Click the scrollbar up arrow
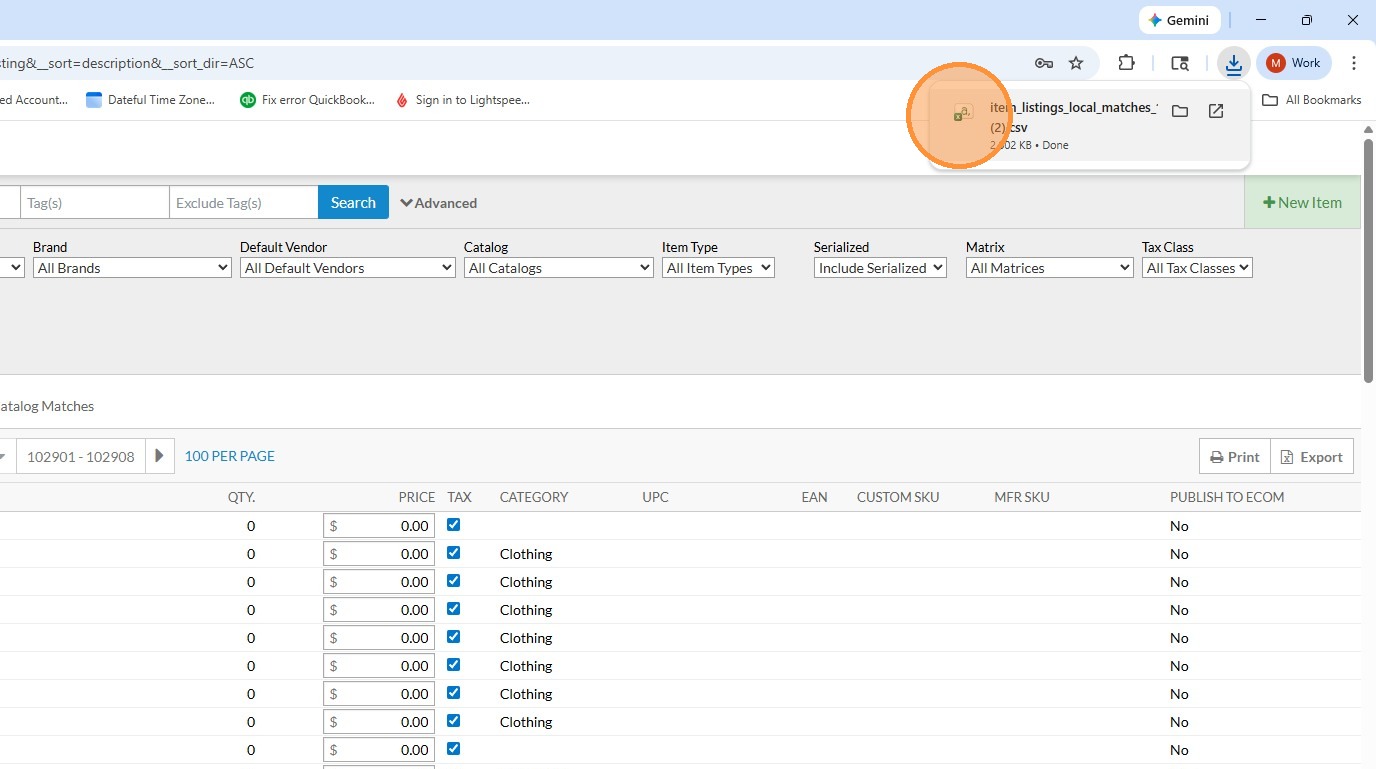This screenshot has height=769, width=1376. coord(1368,130)
